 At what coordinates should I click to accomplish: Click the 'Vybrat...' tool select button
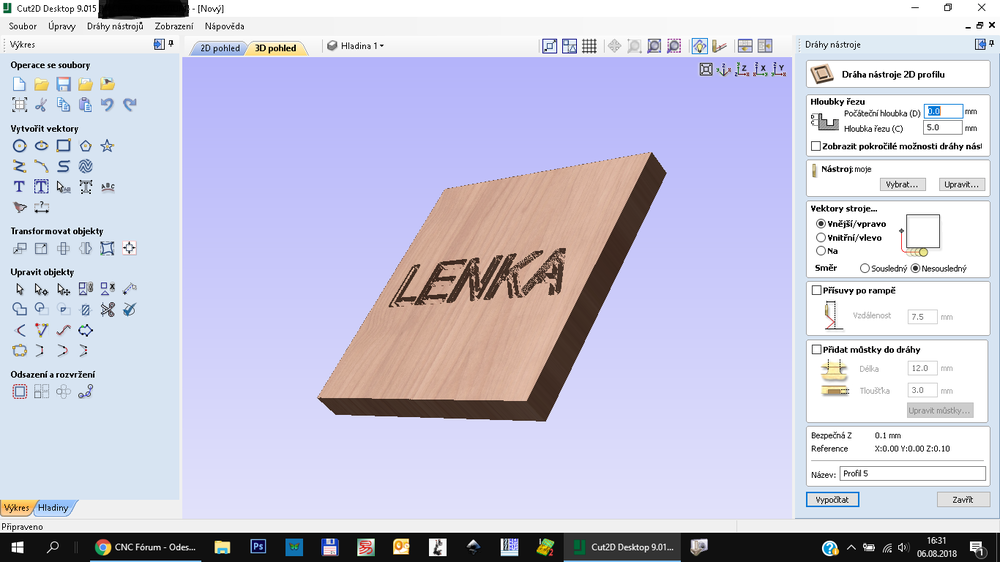click(901, 184)
